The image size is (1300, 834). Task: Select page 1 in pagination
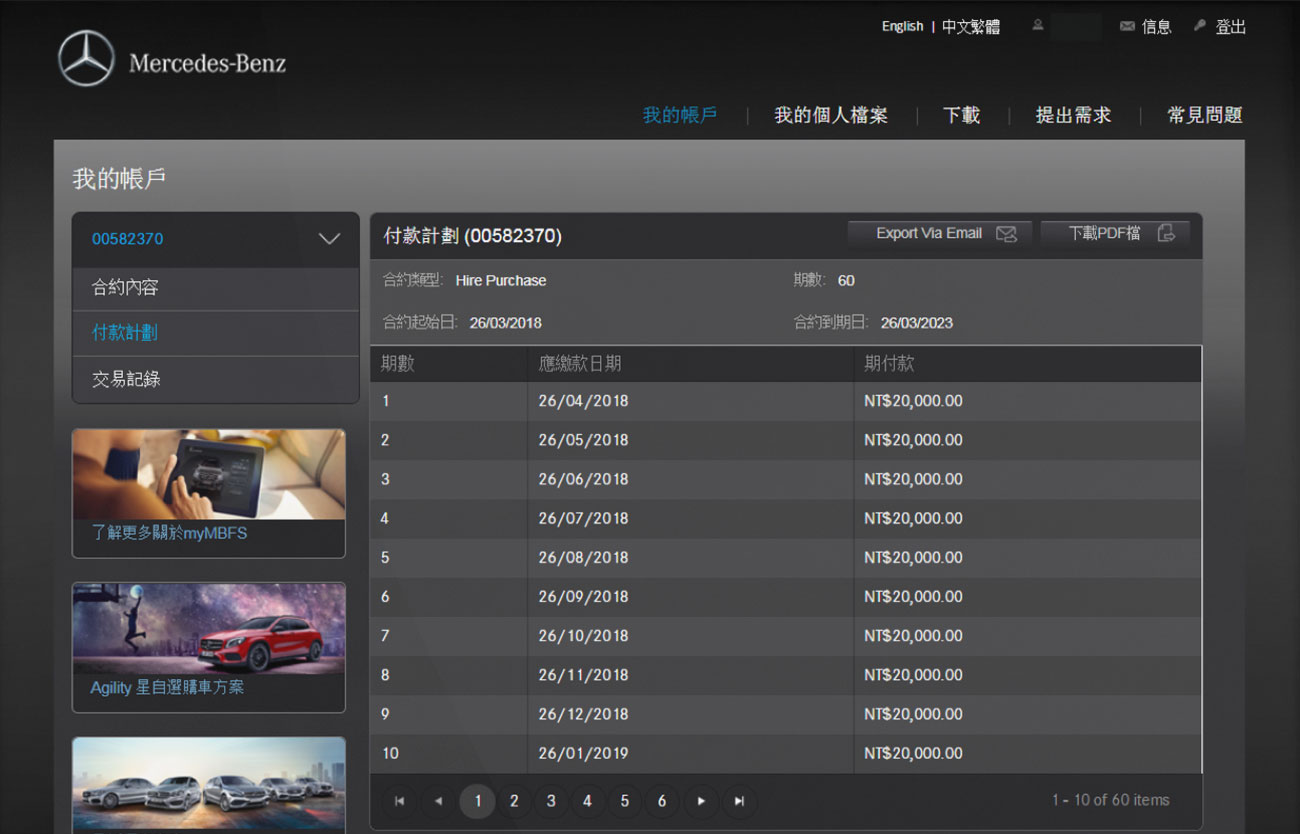(x=477, y=801)
